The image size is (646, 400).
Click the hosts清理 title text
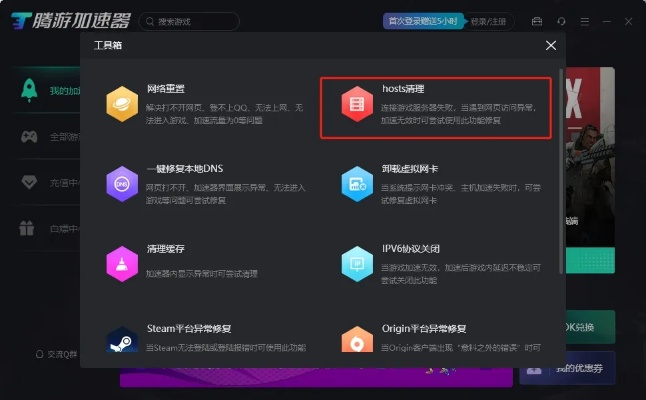point(403,89)
